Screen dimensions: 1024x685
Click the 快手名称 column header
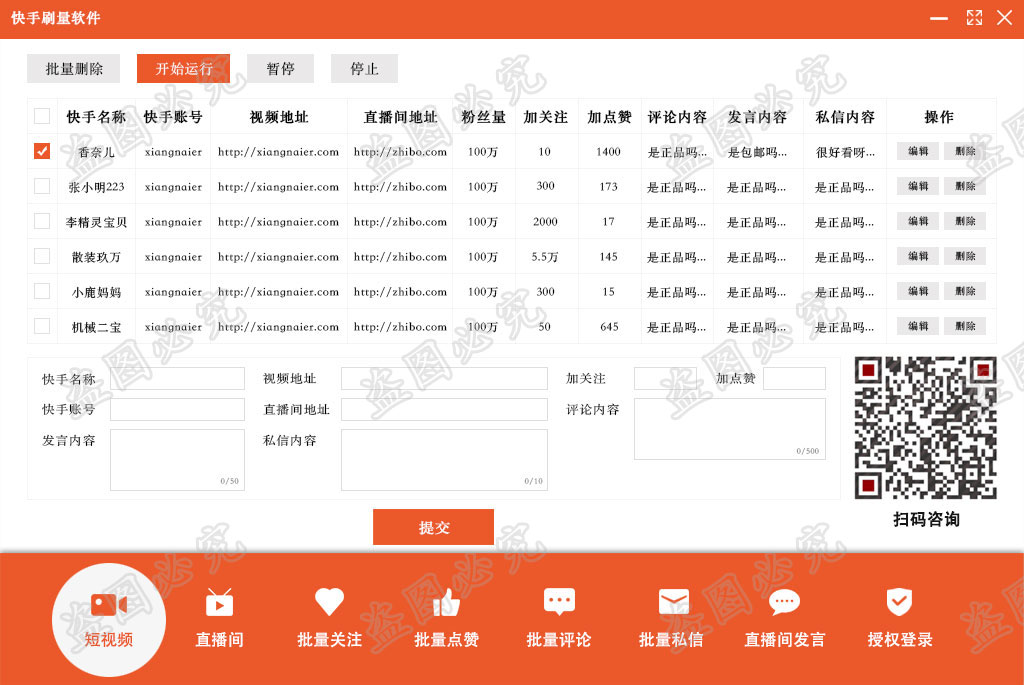tap(96, 117)
